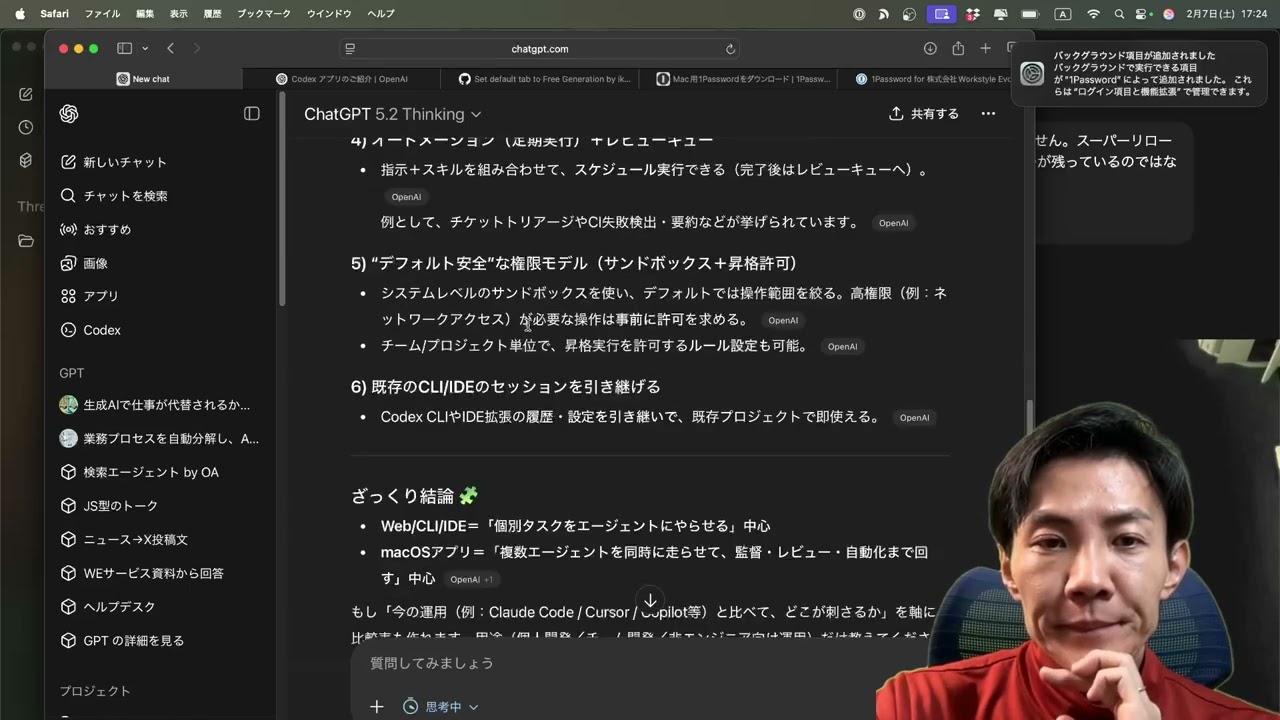This screenshot has width=1280, height=720.
Task: Open the 思考中 thinking mode dropdown
Action: [441, 706]
